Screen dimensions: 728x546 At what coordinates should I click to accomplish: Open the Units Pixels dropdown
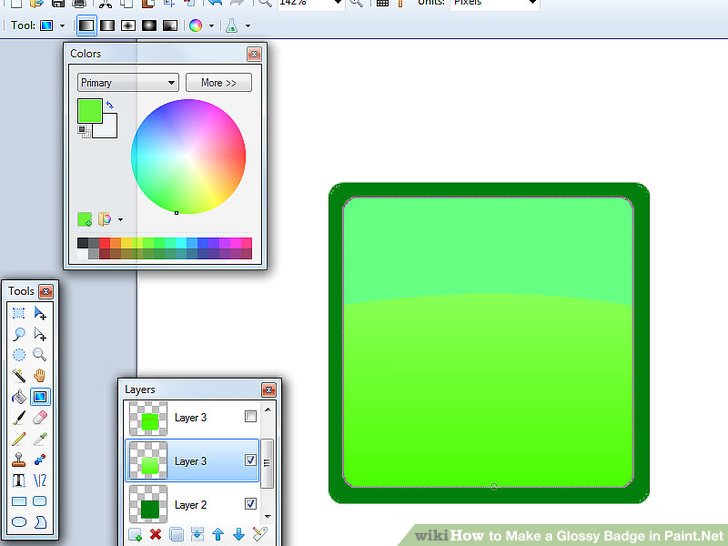click(533, 3)
